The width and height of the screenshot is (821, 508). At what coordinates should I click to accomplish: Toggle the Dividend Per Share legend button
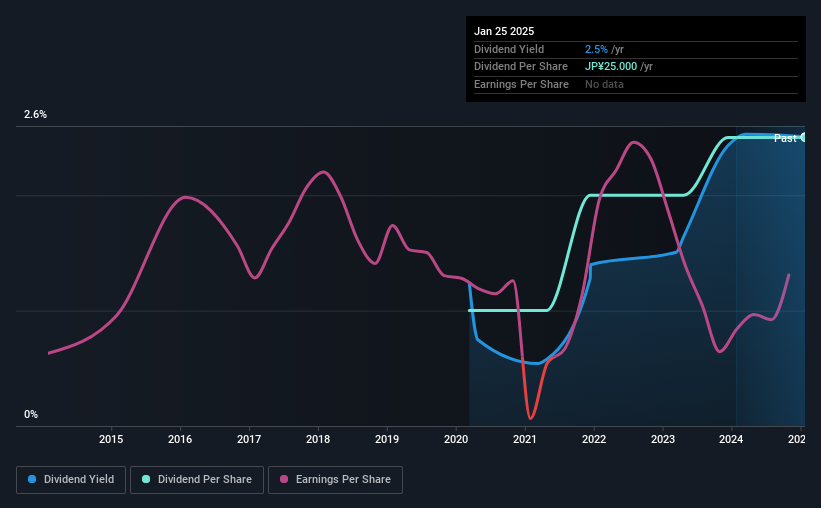pos(197,480)
